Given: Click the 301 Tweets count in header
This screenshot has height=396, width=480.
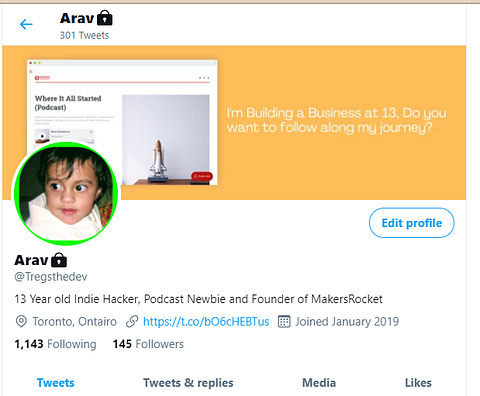Looking at the screenshot, I should click(84, 35).
